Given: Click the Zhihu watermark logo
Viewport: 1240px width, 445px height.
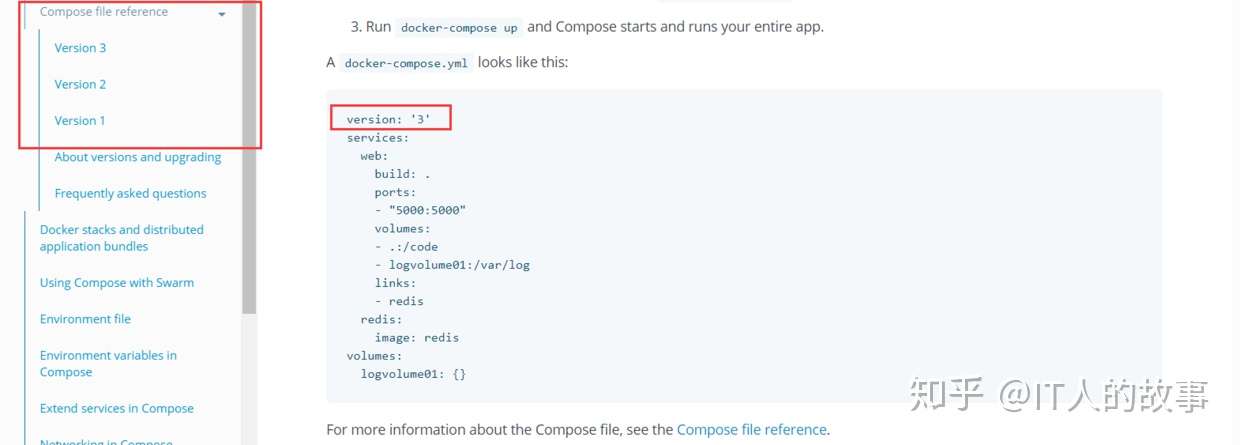Looking at the screenshot, I should point(946,394).
